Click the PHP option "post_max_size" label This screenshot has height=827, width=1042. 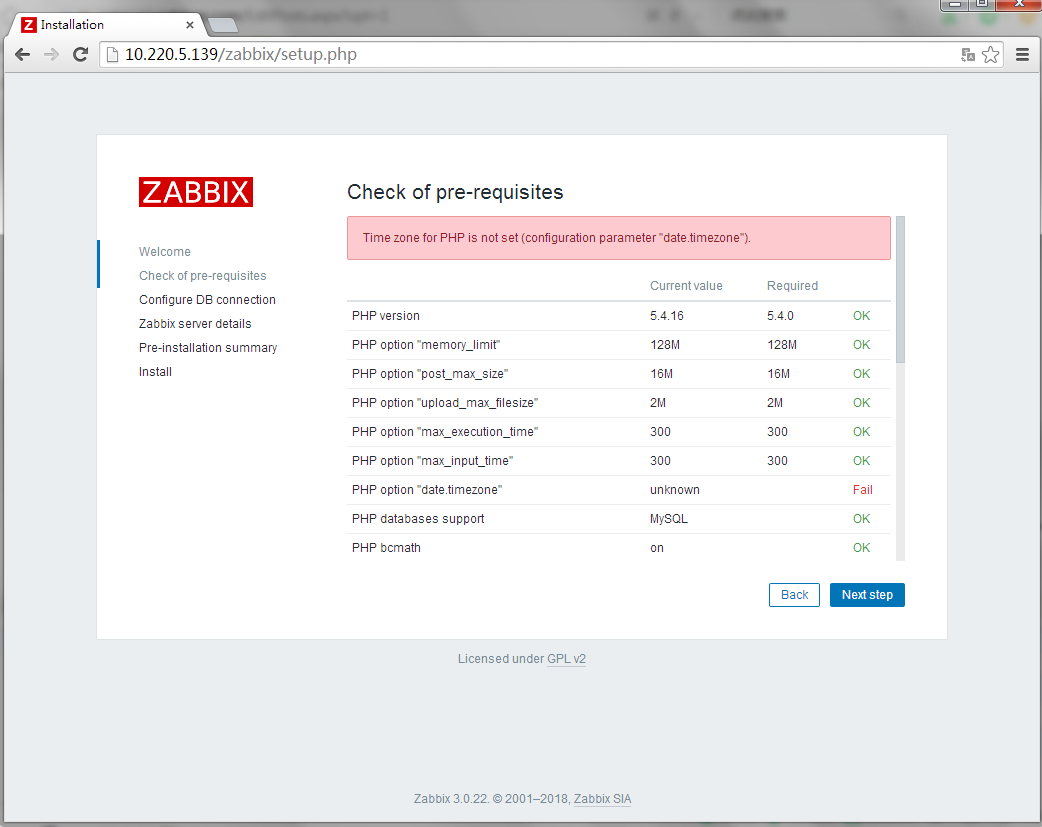point(430,374)
